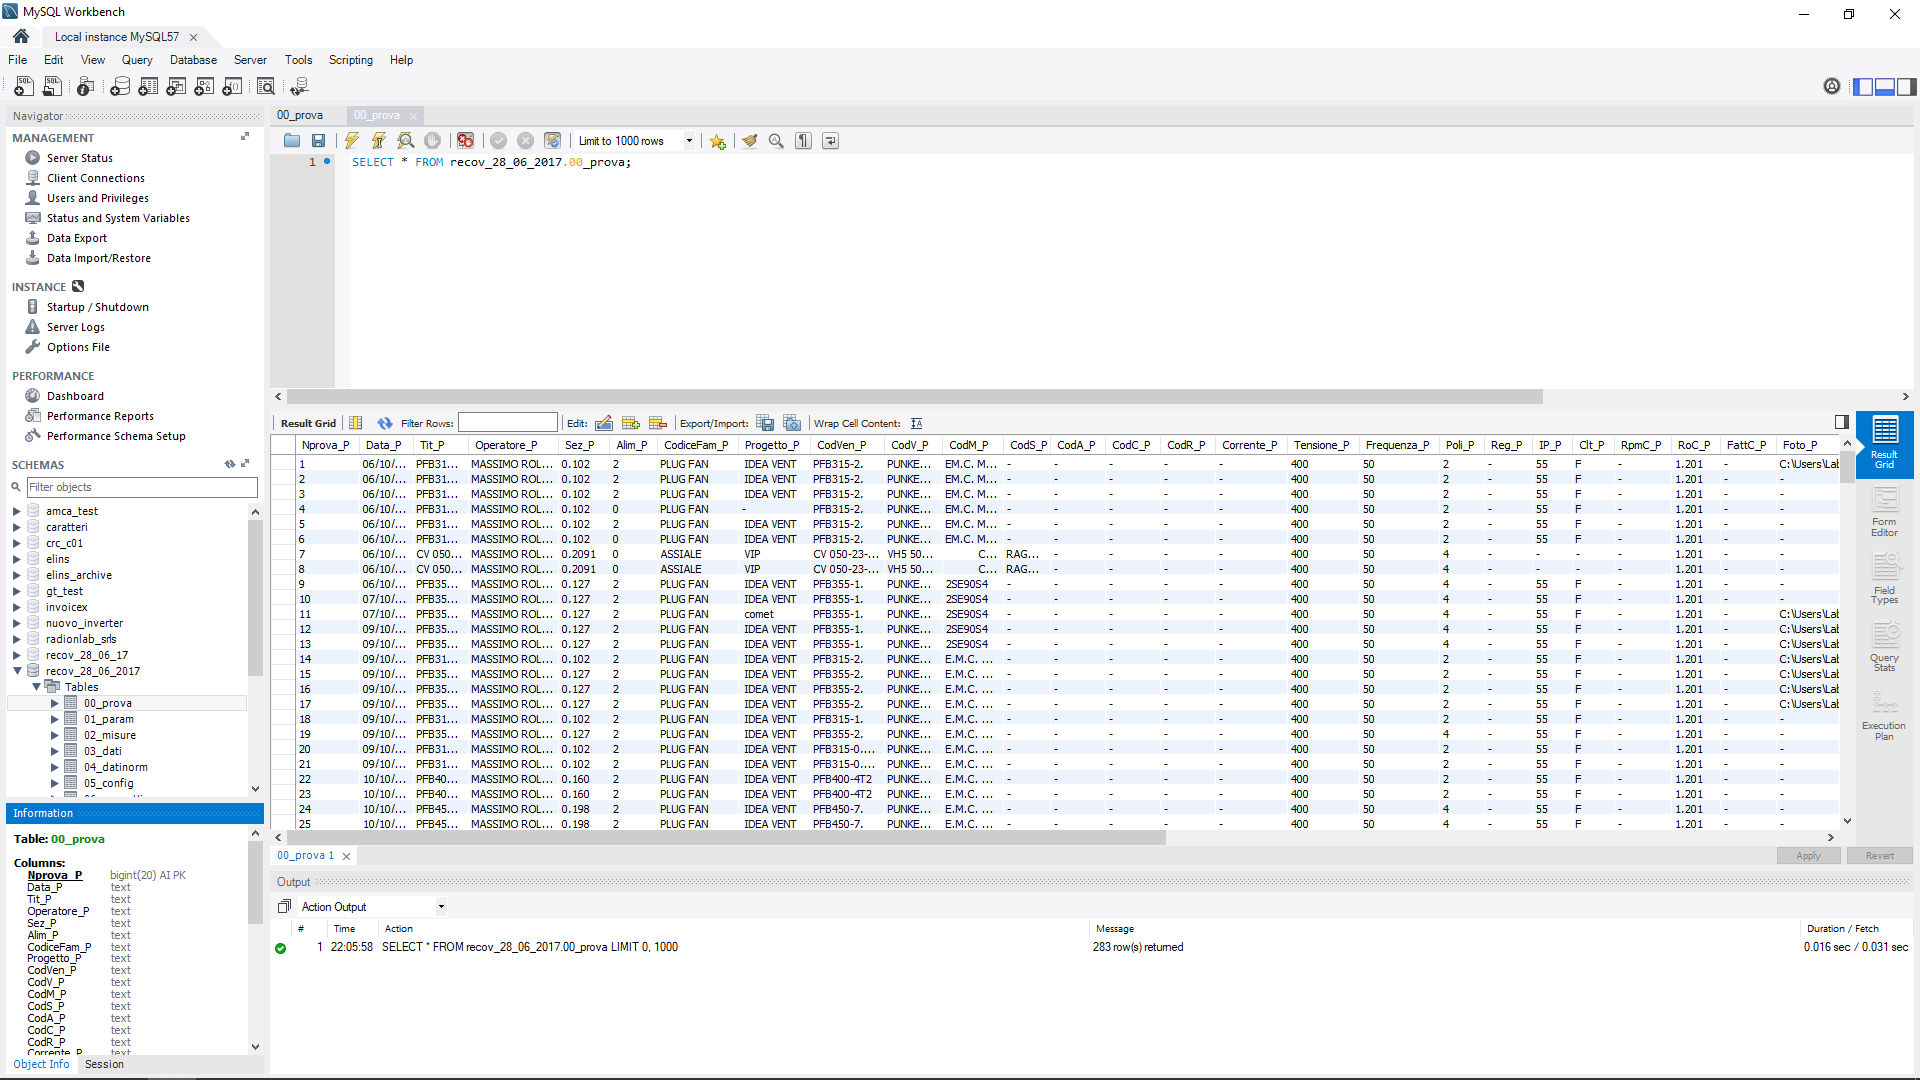Viewport: 1920px width, 1080px height.
Task: Execute the SQL script with lightning icon
Action: click(x=352, y=141)
